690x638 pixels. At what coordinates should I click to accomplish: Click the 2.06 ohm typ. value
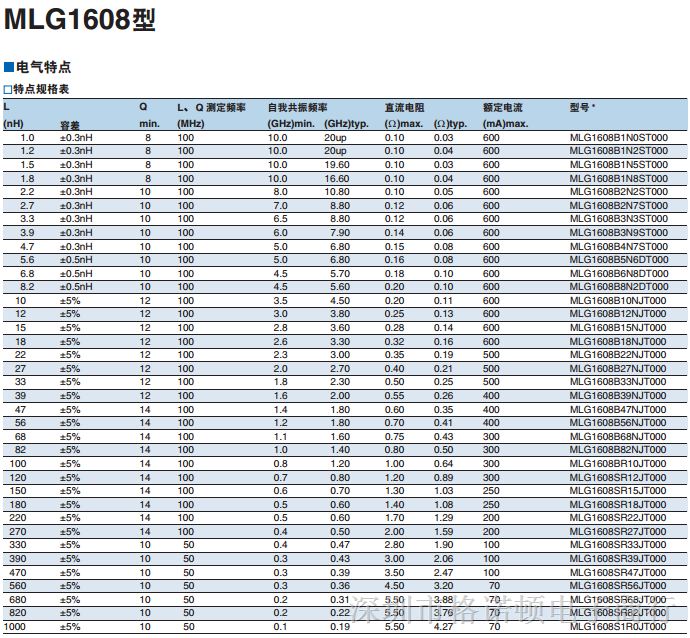[444, 559]
